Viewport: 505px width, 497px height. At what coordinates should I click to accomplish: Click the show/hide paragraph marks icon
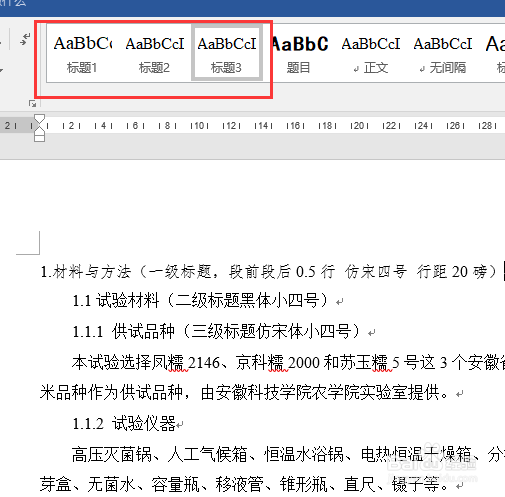pyautogui.click(x=25, y=39)
